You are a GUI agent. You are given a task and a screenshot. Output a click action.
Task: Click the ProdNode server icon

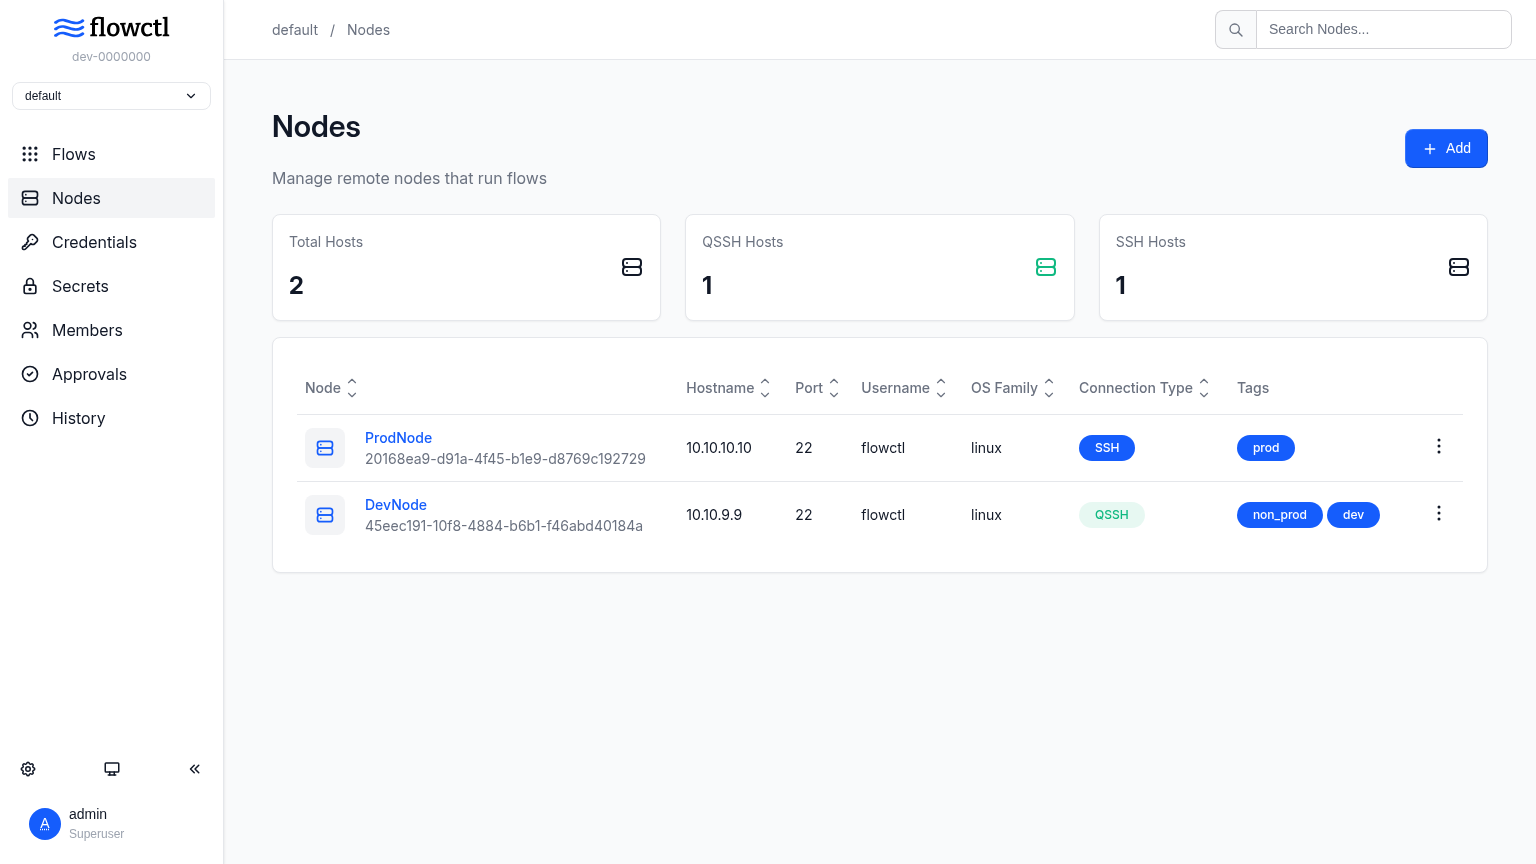pyautogui.click(x=325, y=448)
